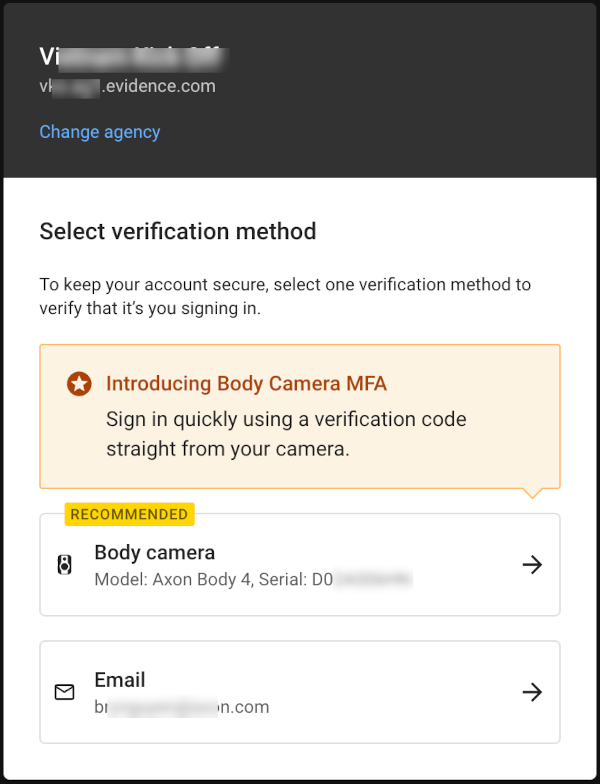The image size is (600, 784).
Task: Click the arrow next to Email option
Action: tap(532, 692)
